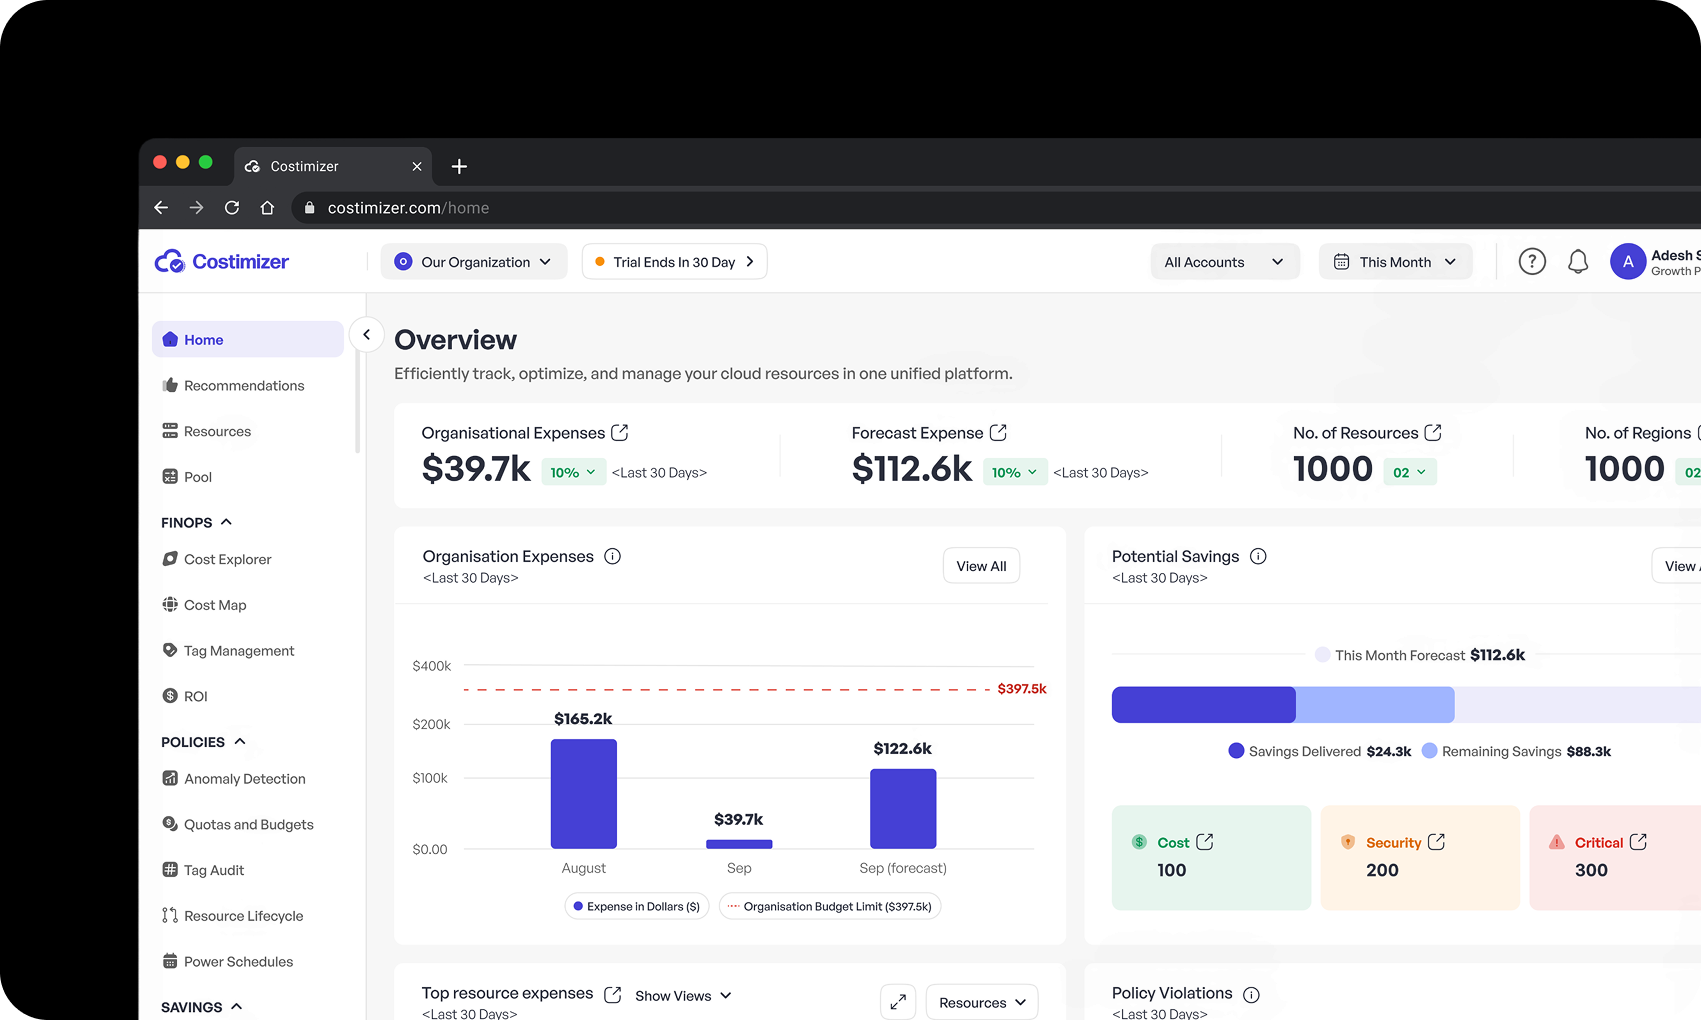Select the Tag Management icon
Viewport: 1701px width, 1020px height.
170,650
